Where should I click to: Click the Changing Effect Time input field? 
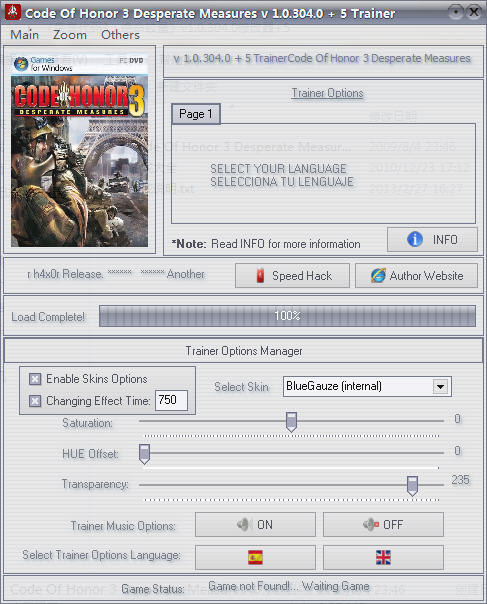[171, 400]
